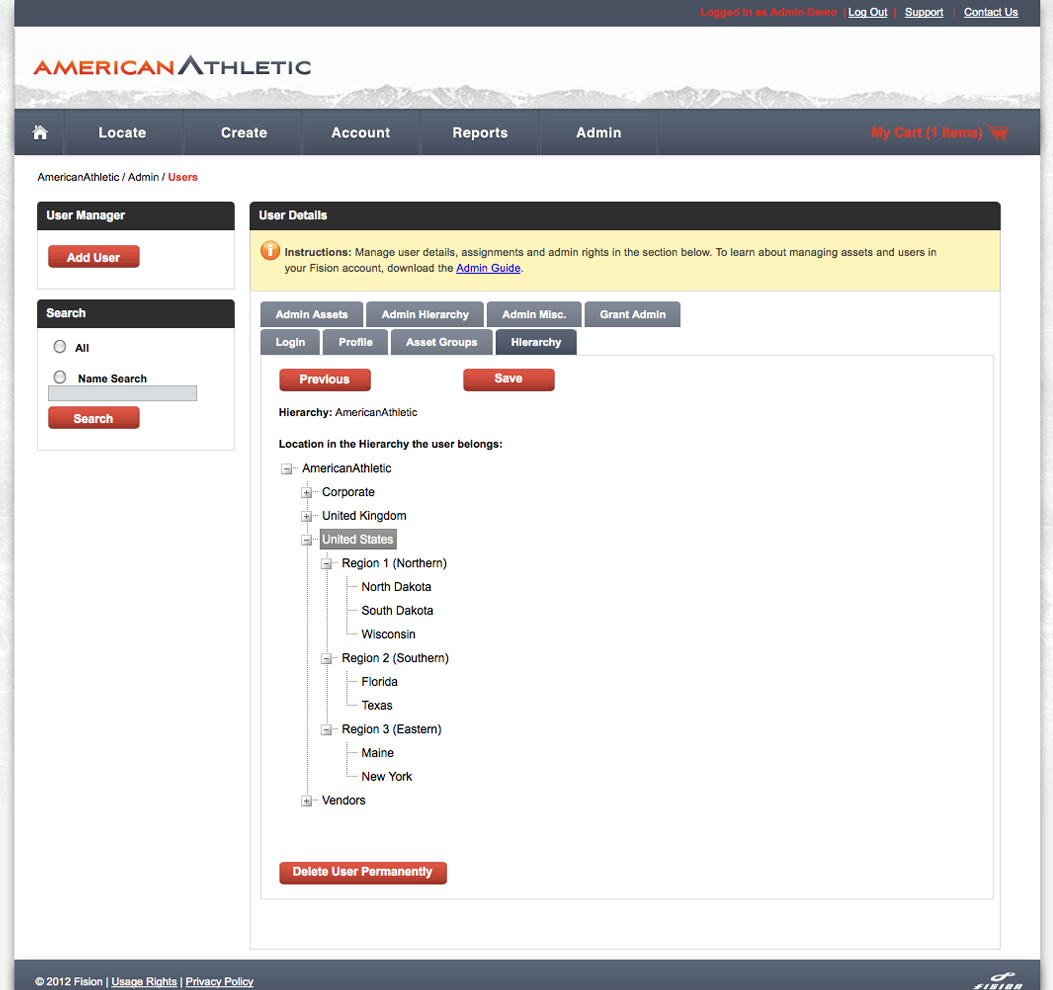Open Usage Rights footer link
Screen dimensions: 1053x990
tap(144, 981)
